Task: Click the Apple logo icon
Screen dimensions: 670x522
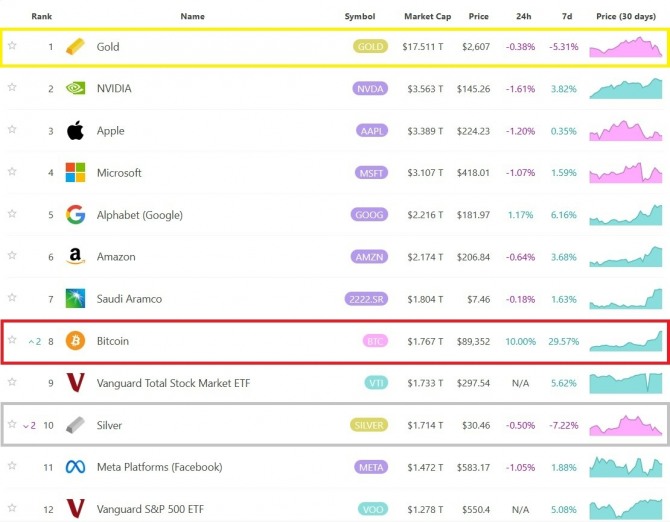Action: coord(75,130)
